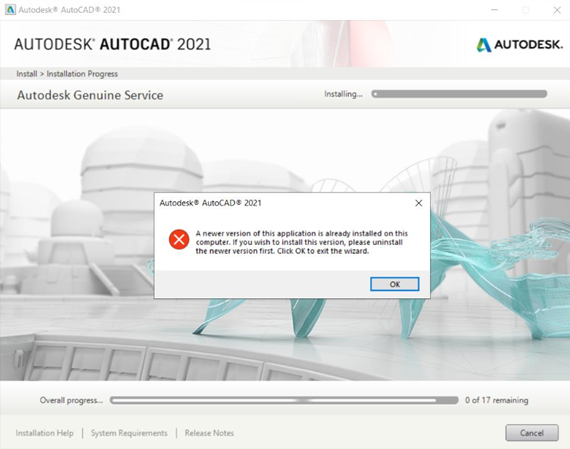Click the greyed-out maximize window button
The width and height of the screenshot is (570, 449).
click(x=526, y=10)
